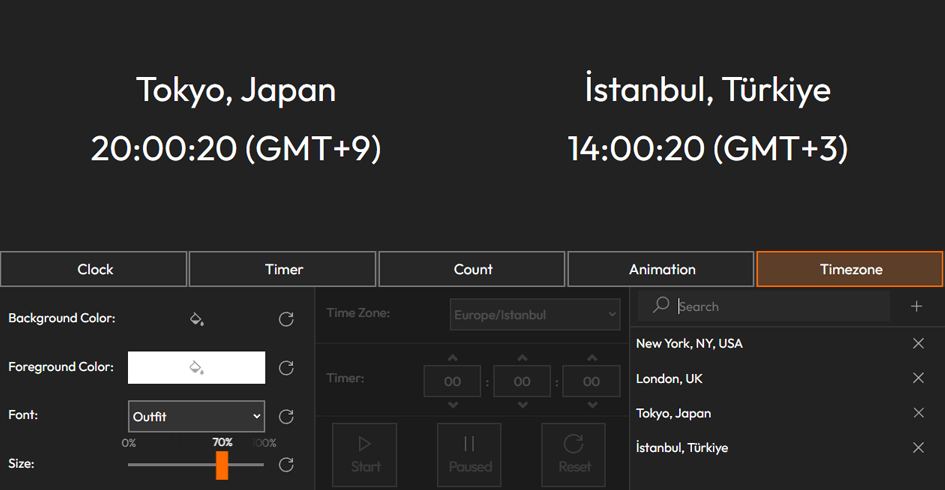
Task: Delete Tokyo, Japan timezone entry
Action: click(918, 413)
